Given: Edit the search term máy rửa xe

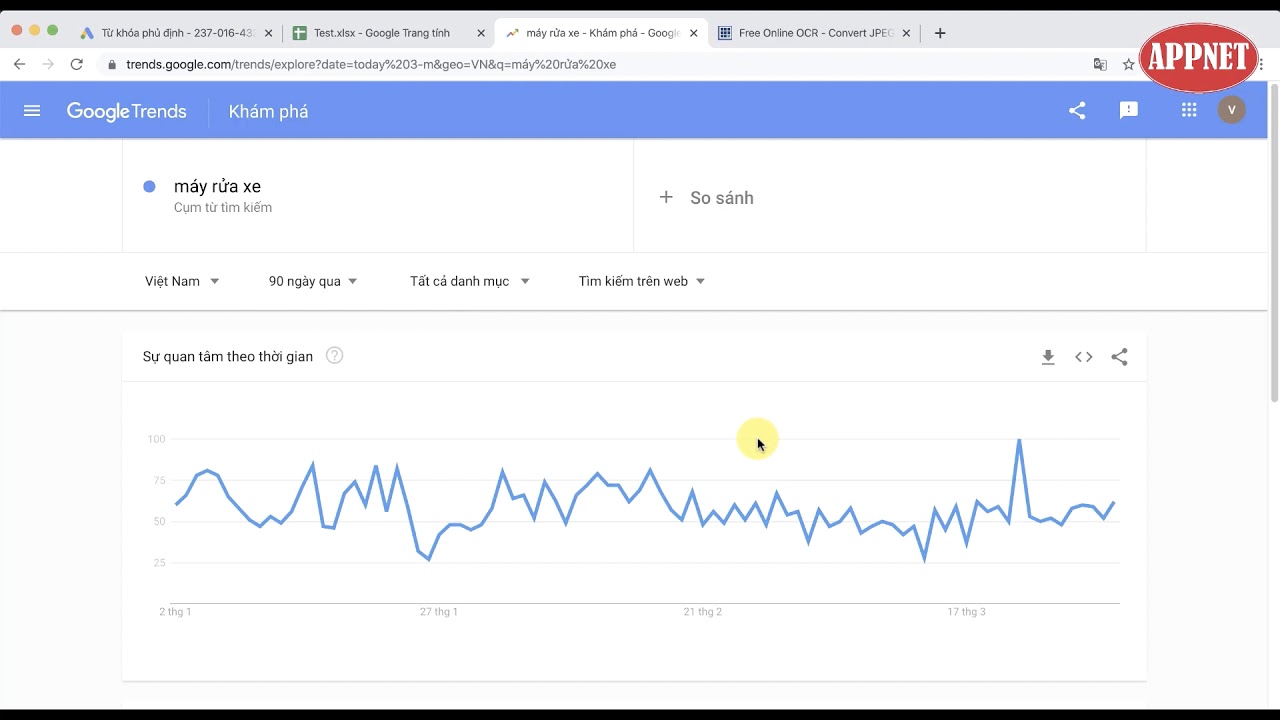Looking at the screenshot, I should (x=217, y=186).
